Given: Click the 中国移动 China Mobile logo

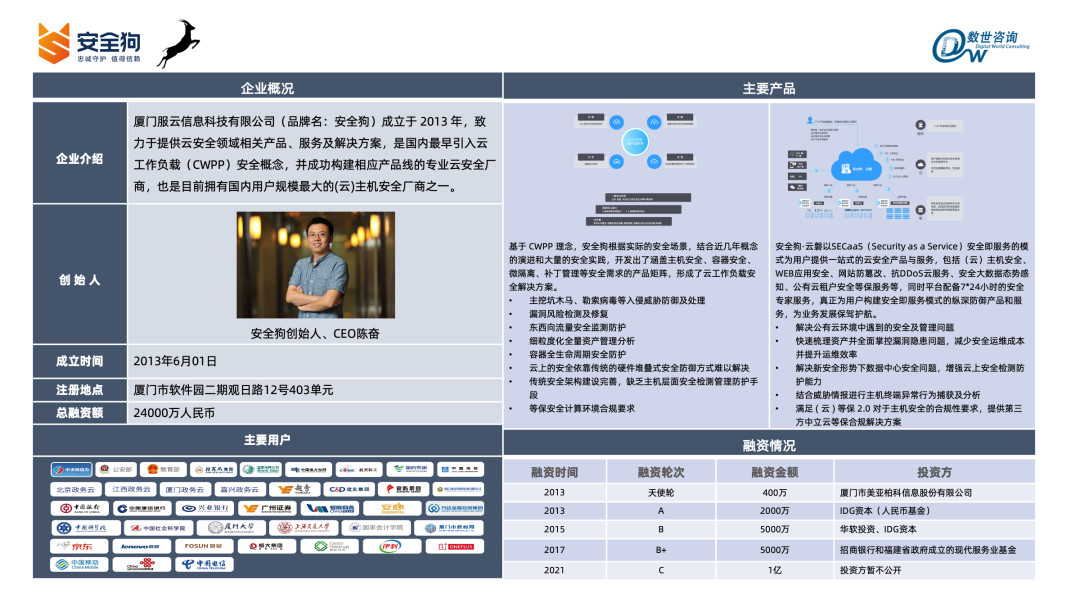Looking at the screenshot, I should point(79,565).
